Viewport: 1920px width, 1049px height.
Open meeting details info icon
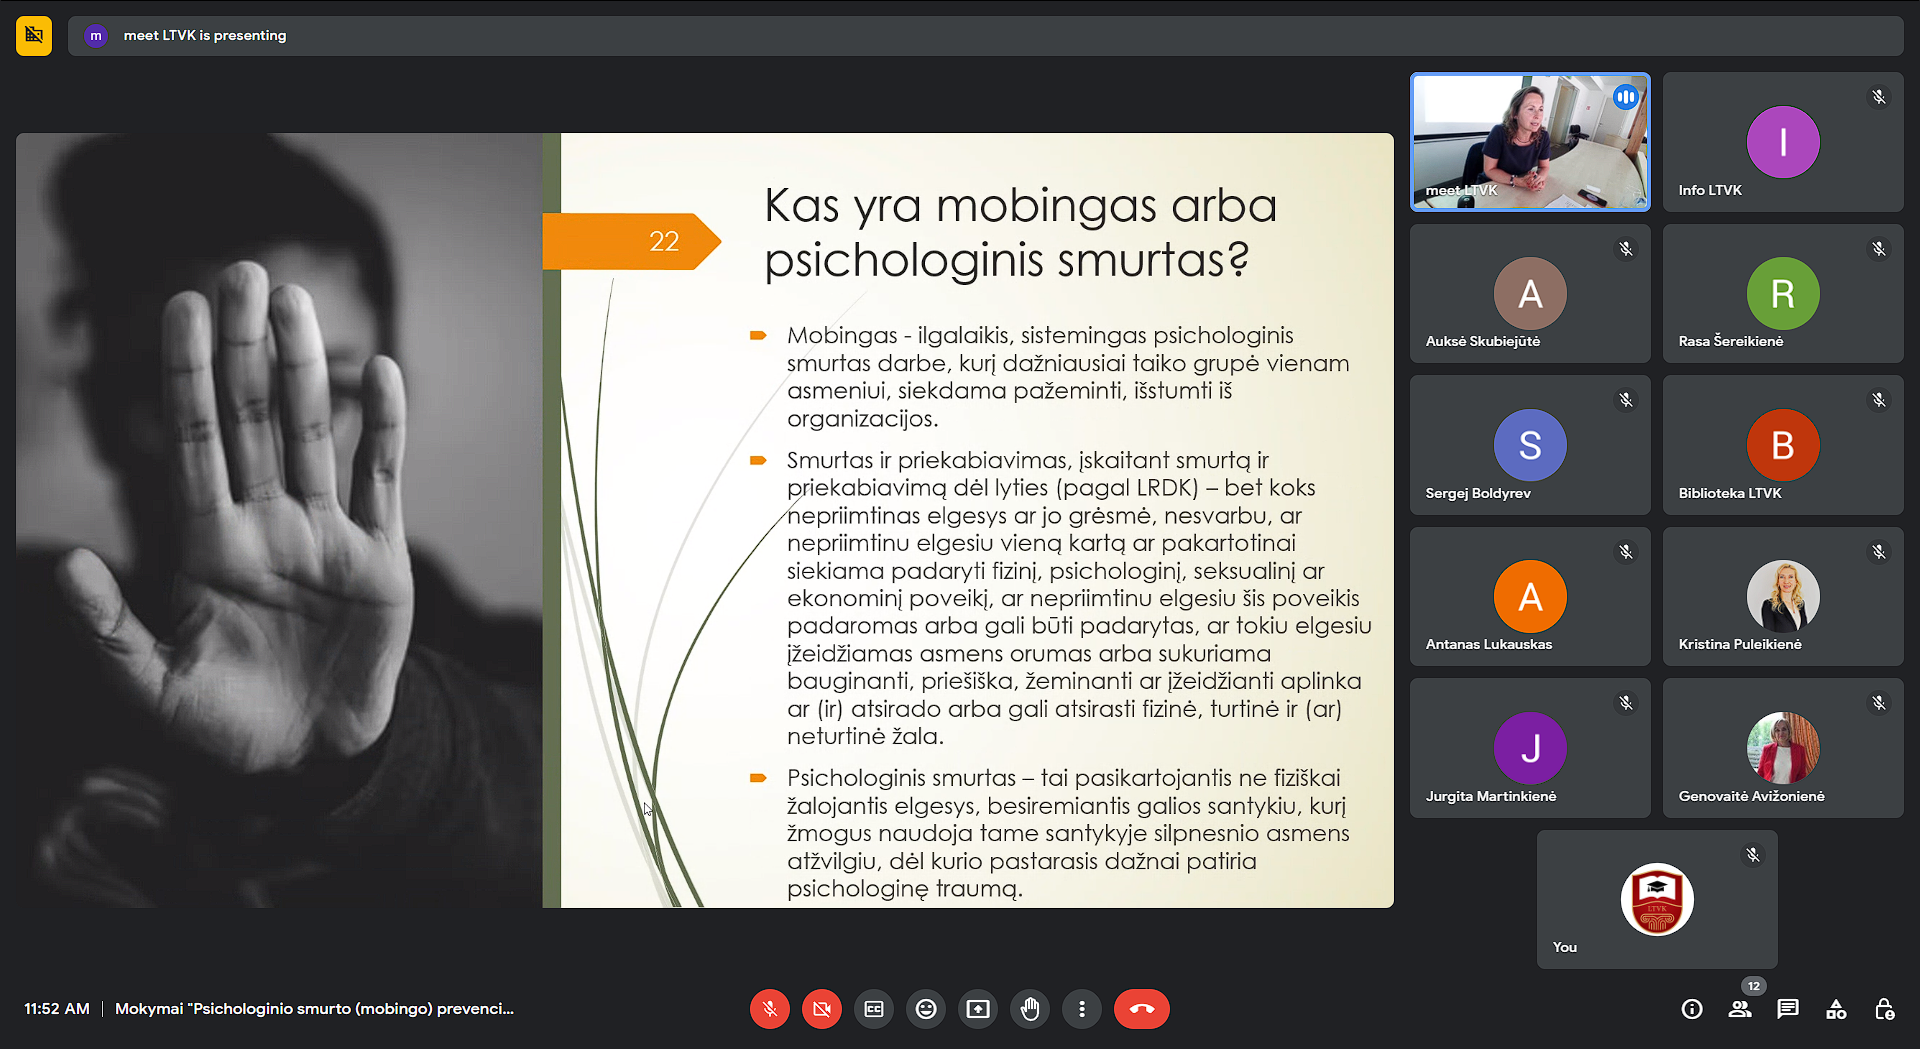pyautogui.click(x=1692, y=1009)
